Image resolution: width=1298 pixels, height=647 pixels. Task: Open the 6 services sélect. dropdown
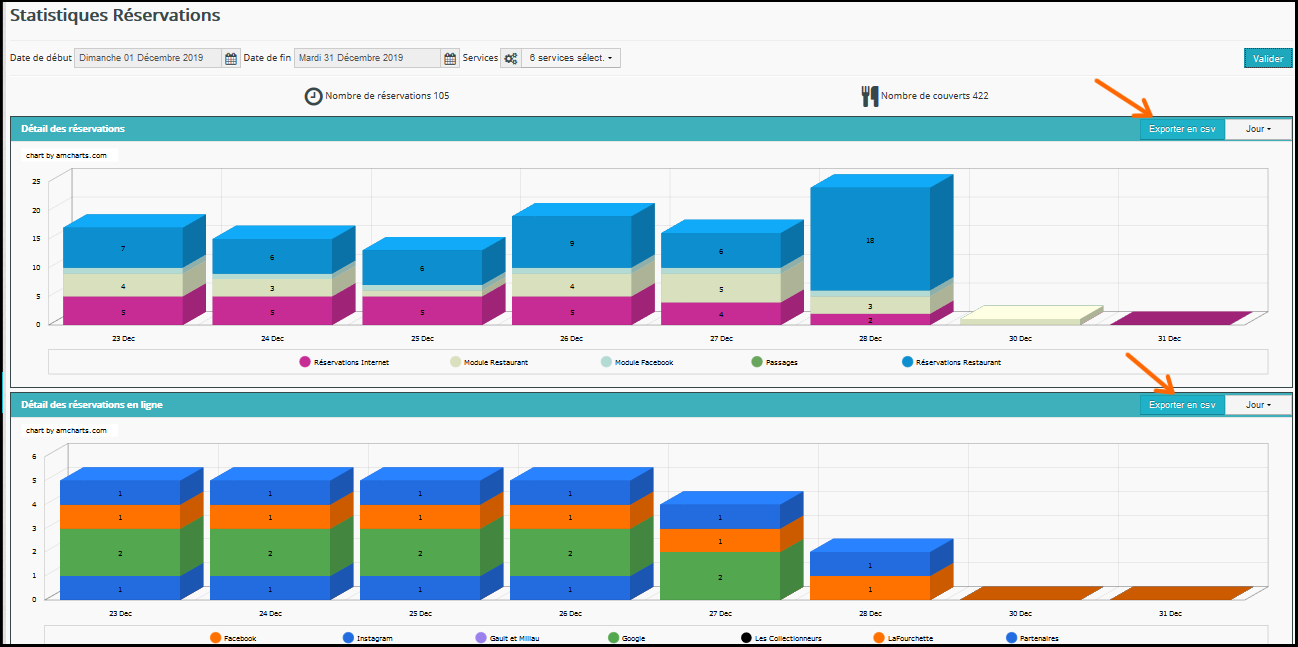(x=571, y=58)
